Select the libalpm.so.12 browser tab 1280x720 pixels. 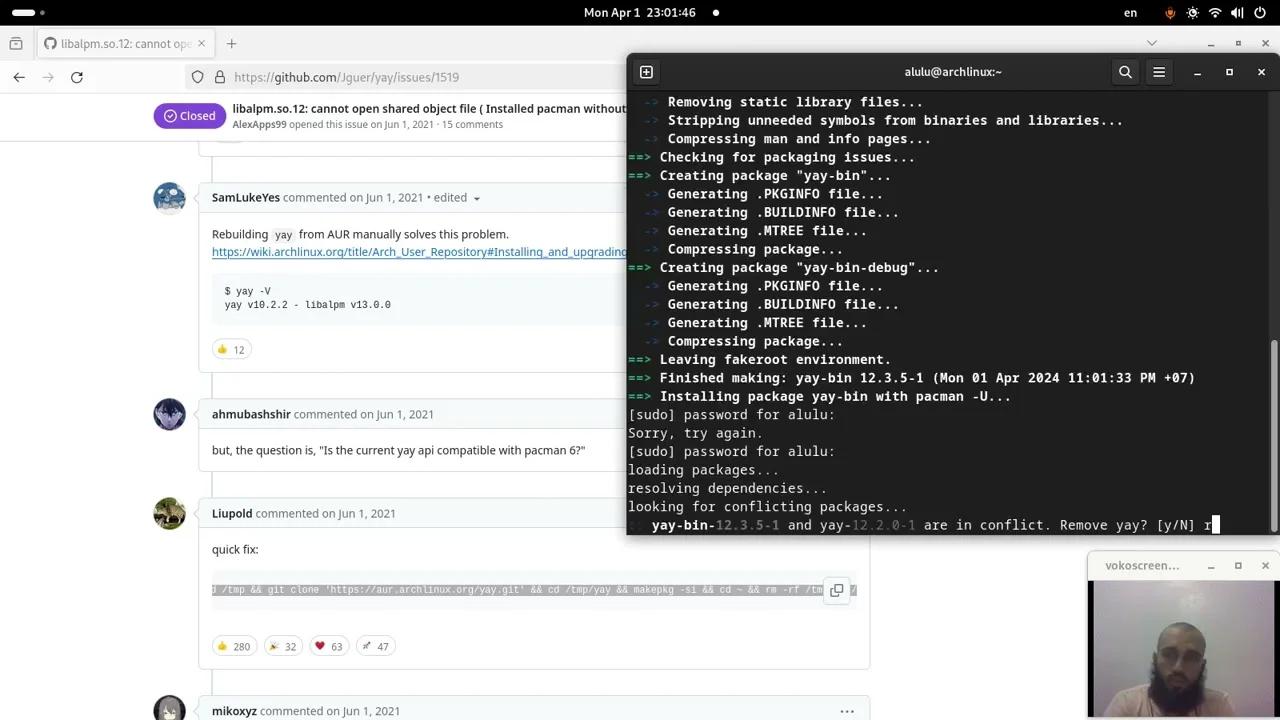tap(125, 44)
